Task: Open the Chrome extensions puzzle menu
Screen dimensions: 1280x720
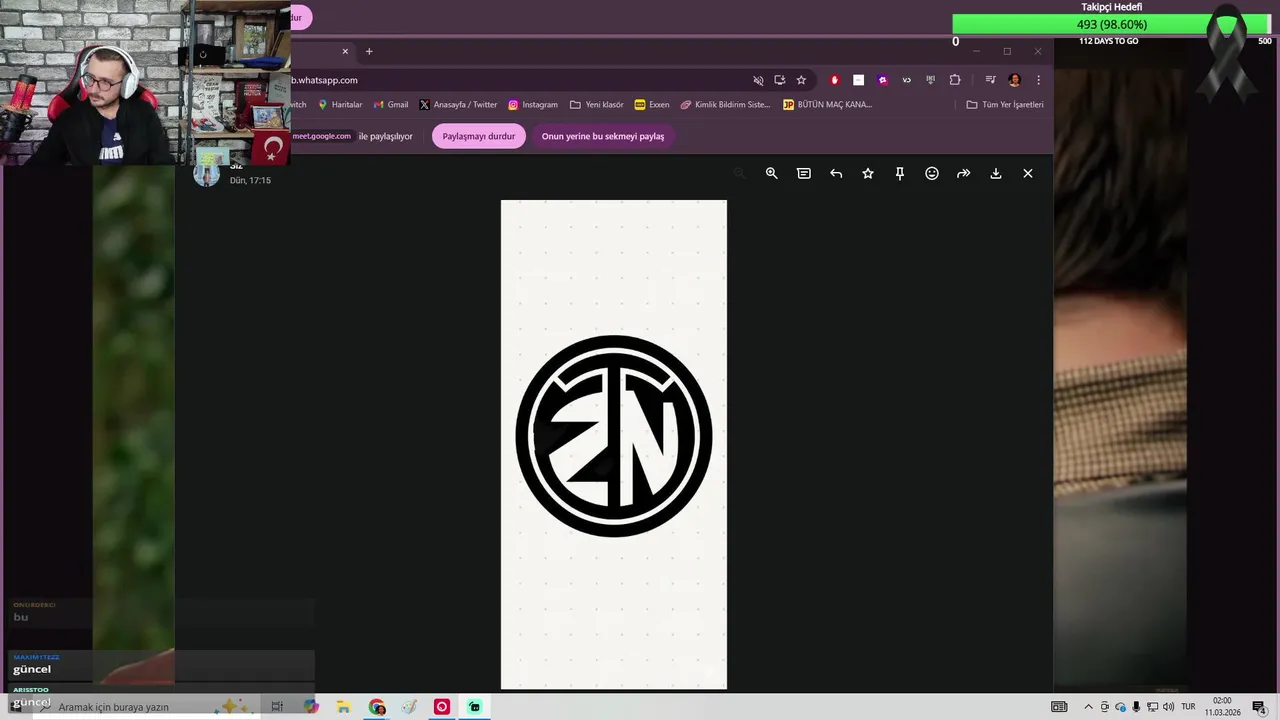Action: click(x=955, y=80)
